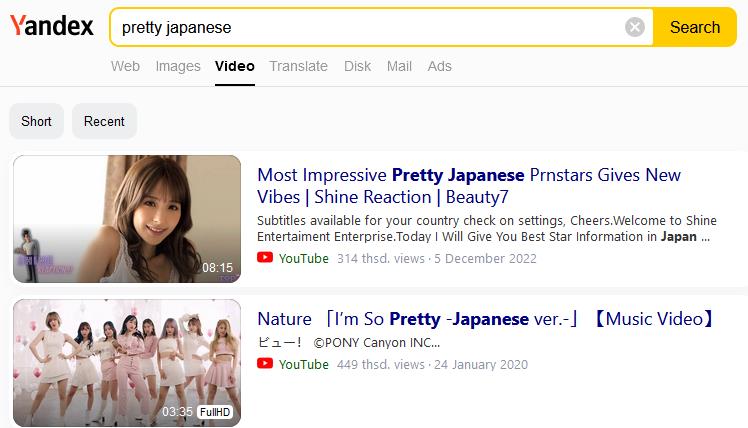Click YouTube source link for 5 December 2022 video

[304, 258]
